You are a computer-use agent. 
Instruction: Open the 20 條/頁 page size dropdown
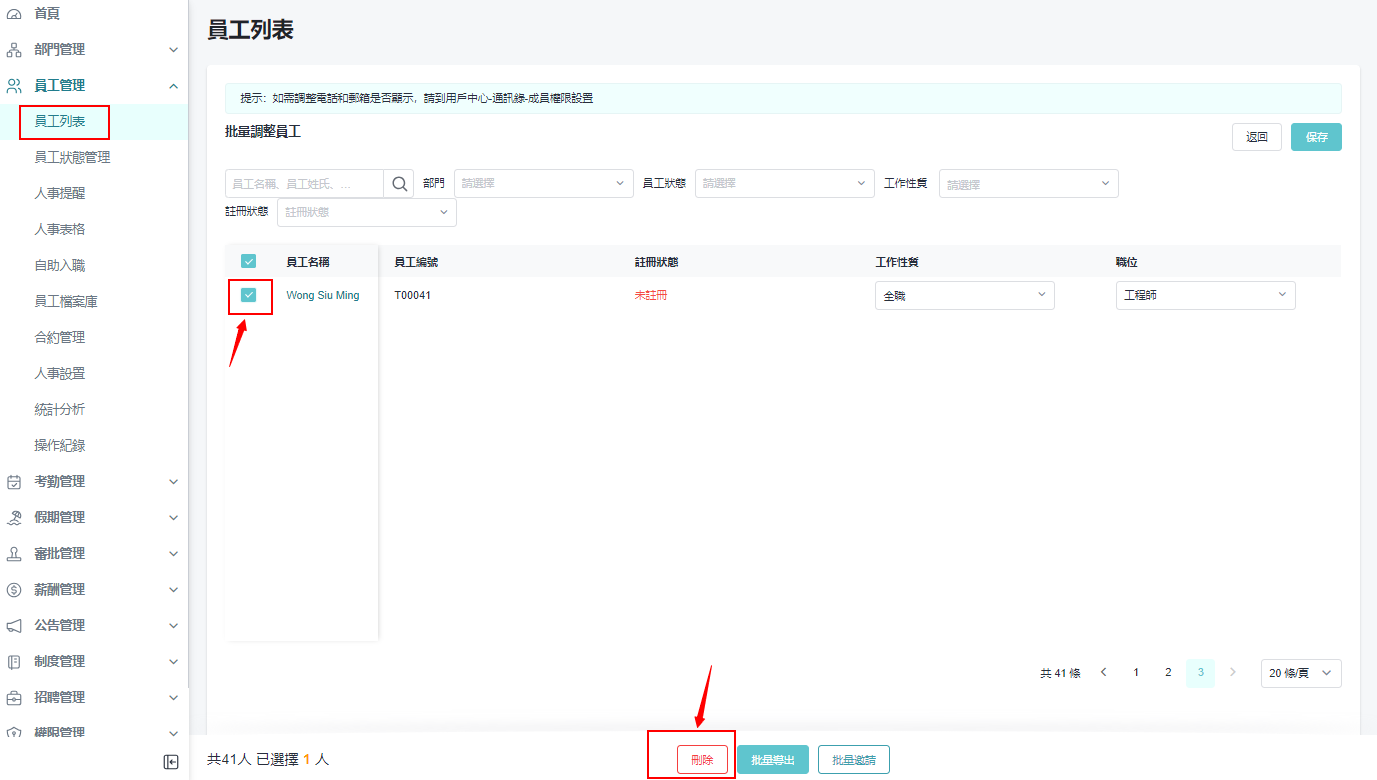pos(1300,674)
